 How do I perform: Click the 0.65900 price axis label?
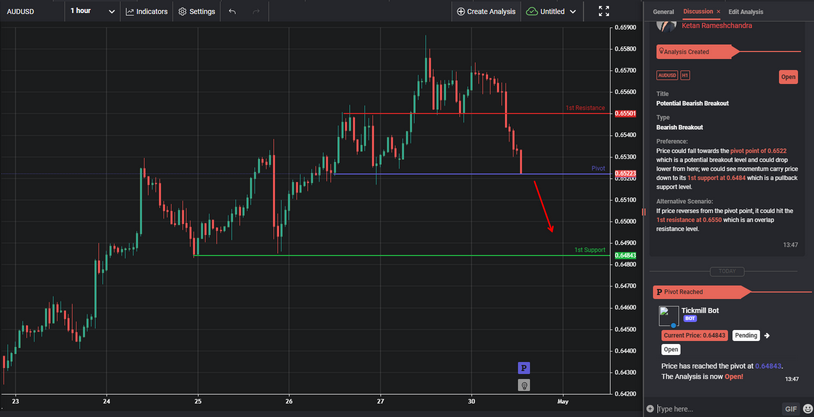pos(625,27)
